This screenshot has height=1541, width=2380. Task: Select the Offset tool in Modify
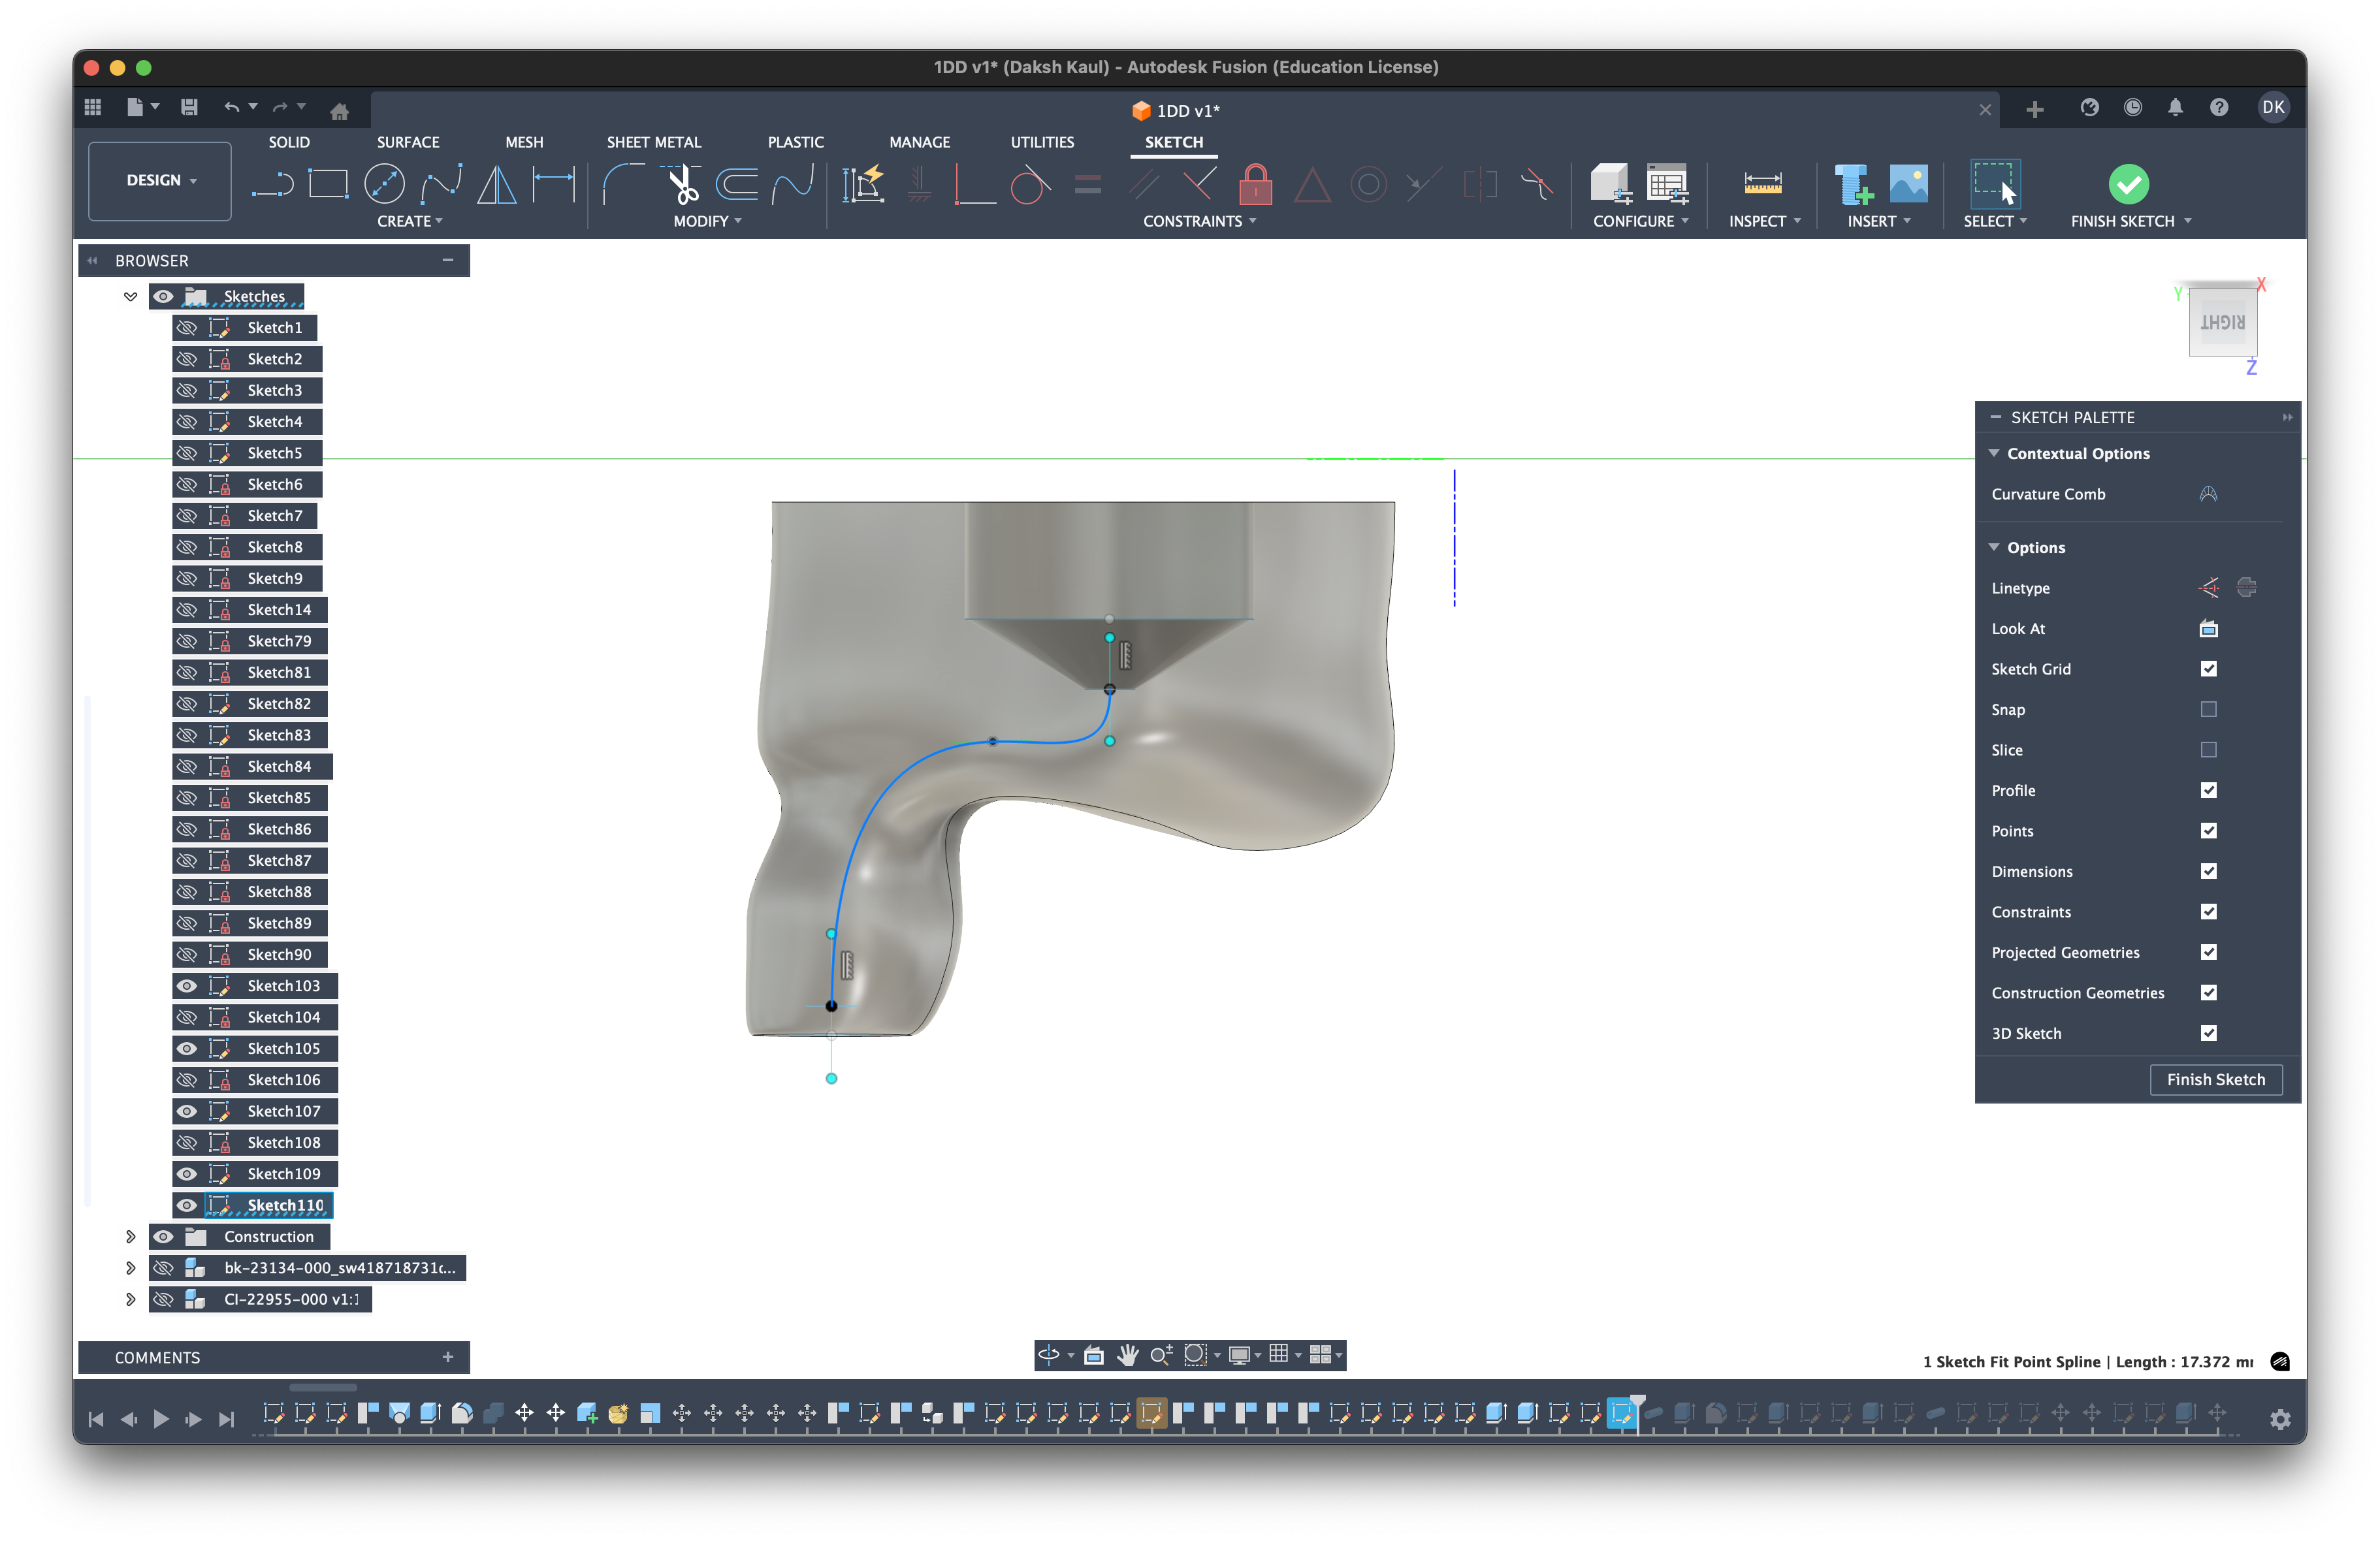(737, 184)
